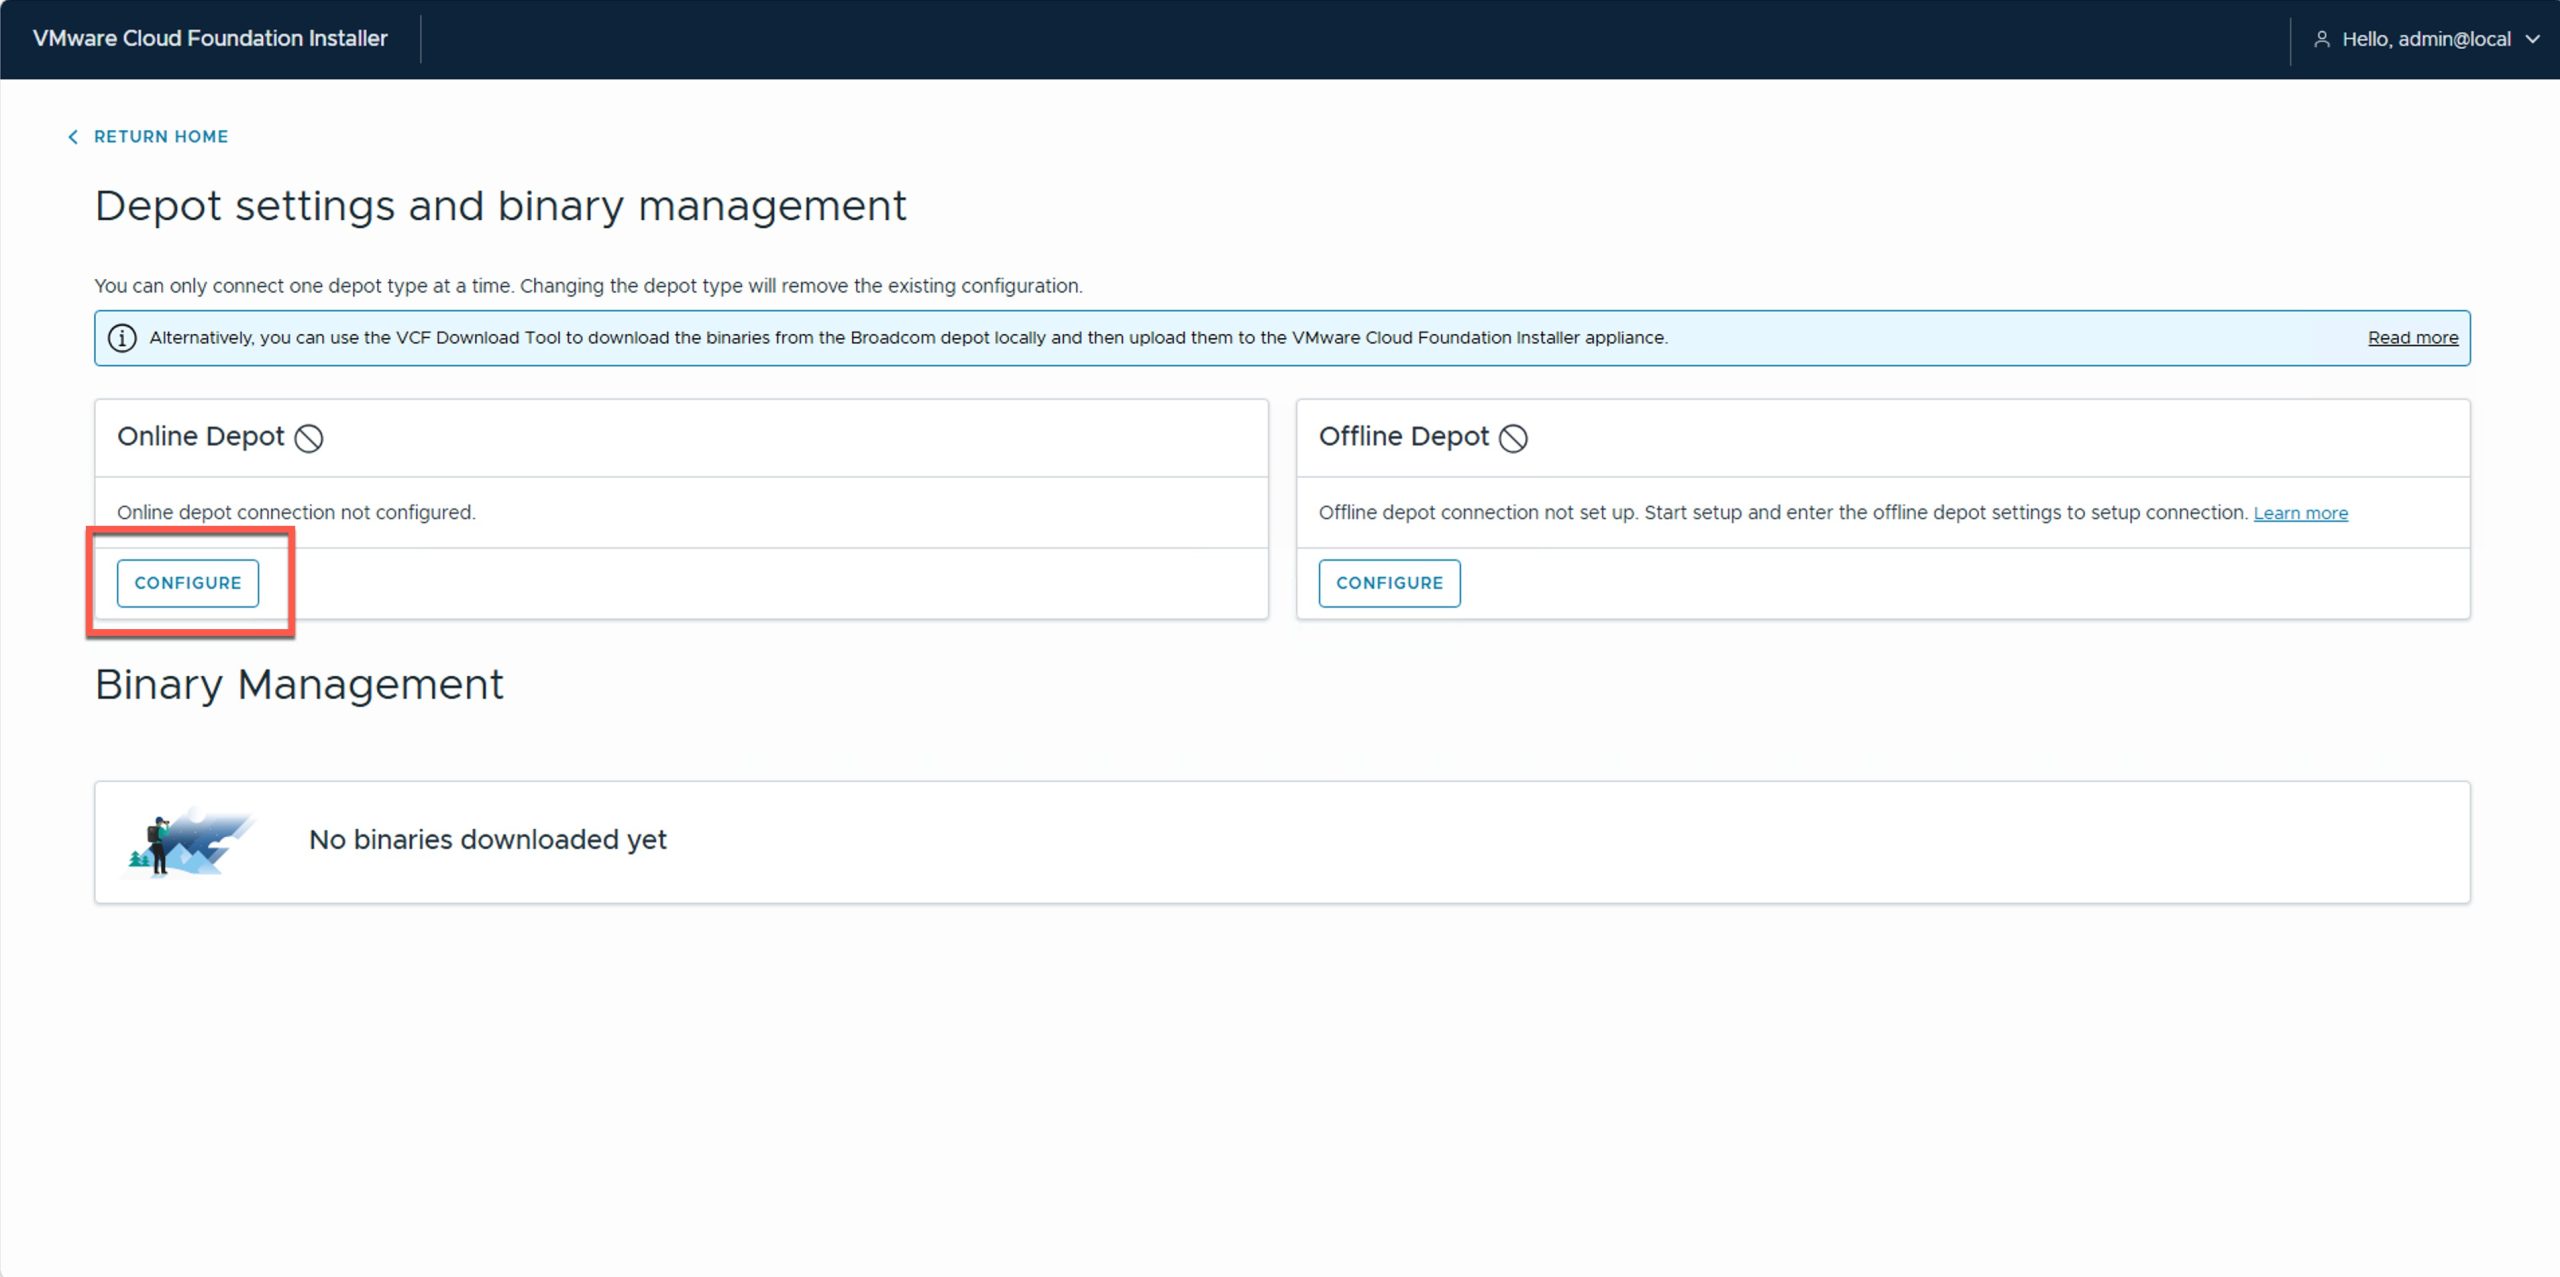Click the 'Offline Depot' card heading

pos(1404,437)
